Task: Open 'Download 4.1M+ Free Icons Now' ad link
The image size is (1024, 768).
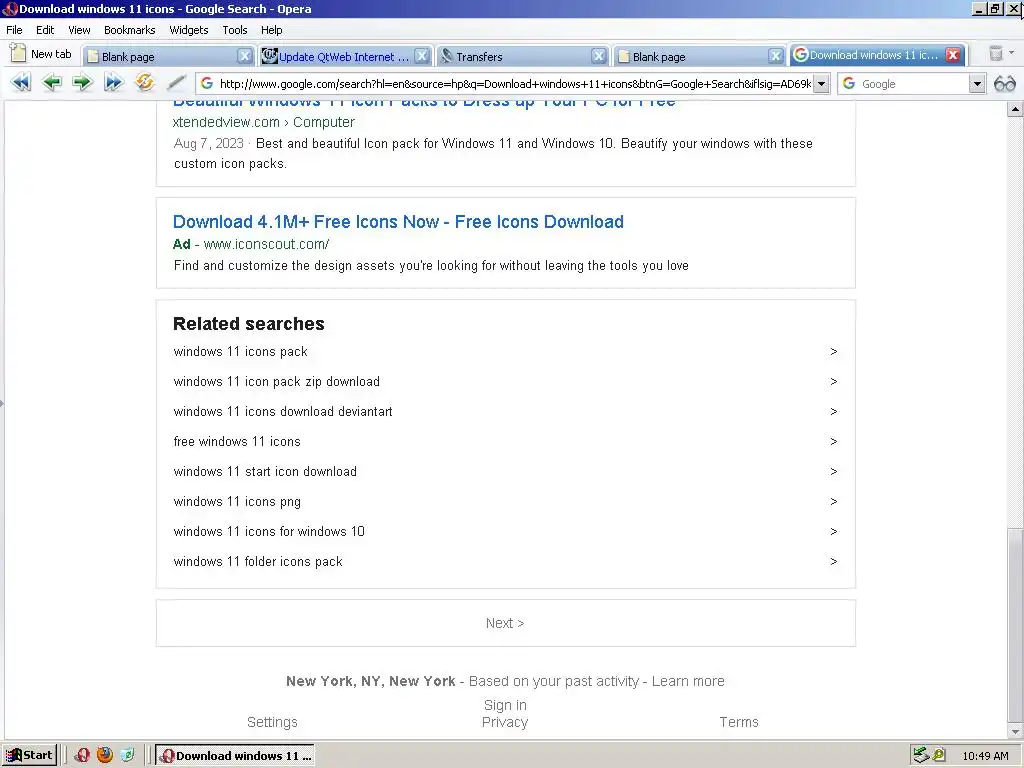Action: tap(398, 222)
